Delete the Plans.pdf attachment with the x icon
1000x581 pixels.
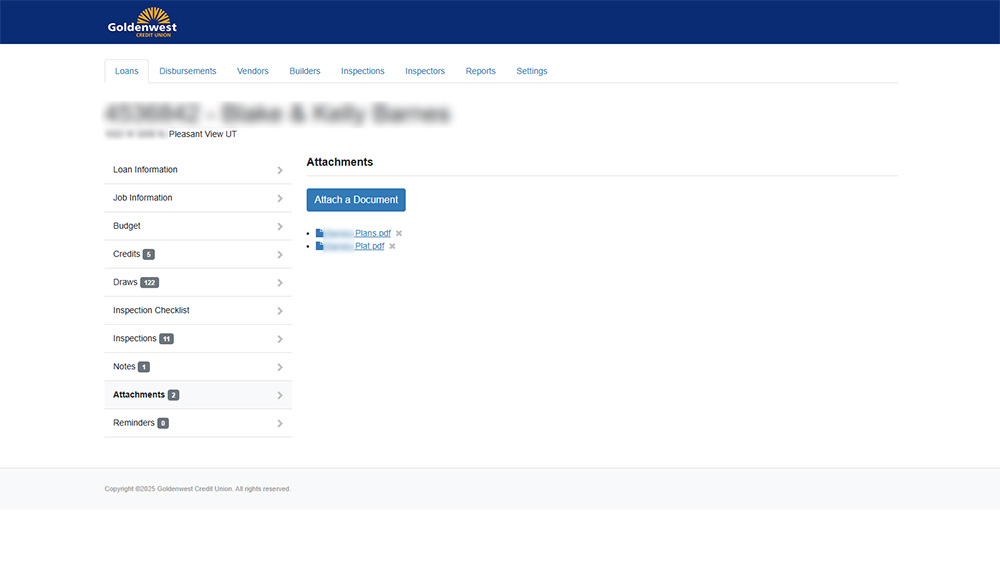[399, 233]
